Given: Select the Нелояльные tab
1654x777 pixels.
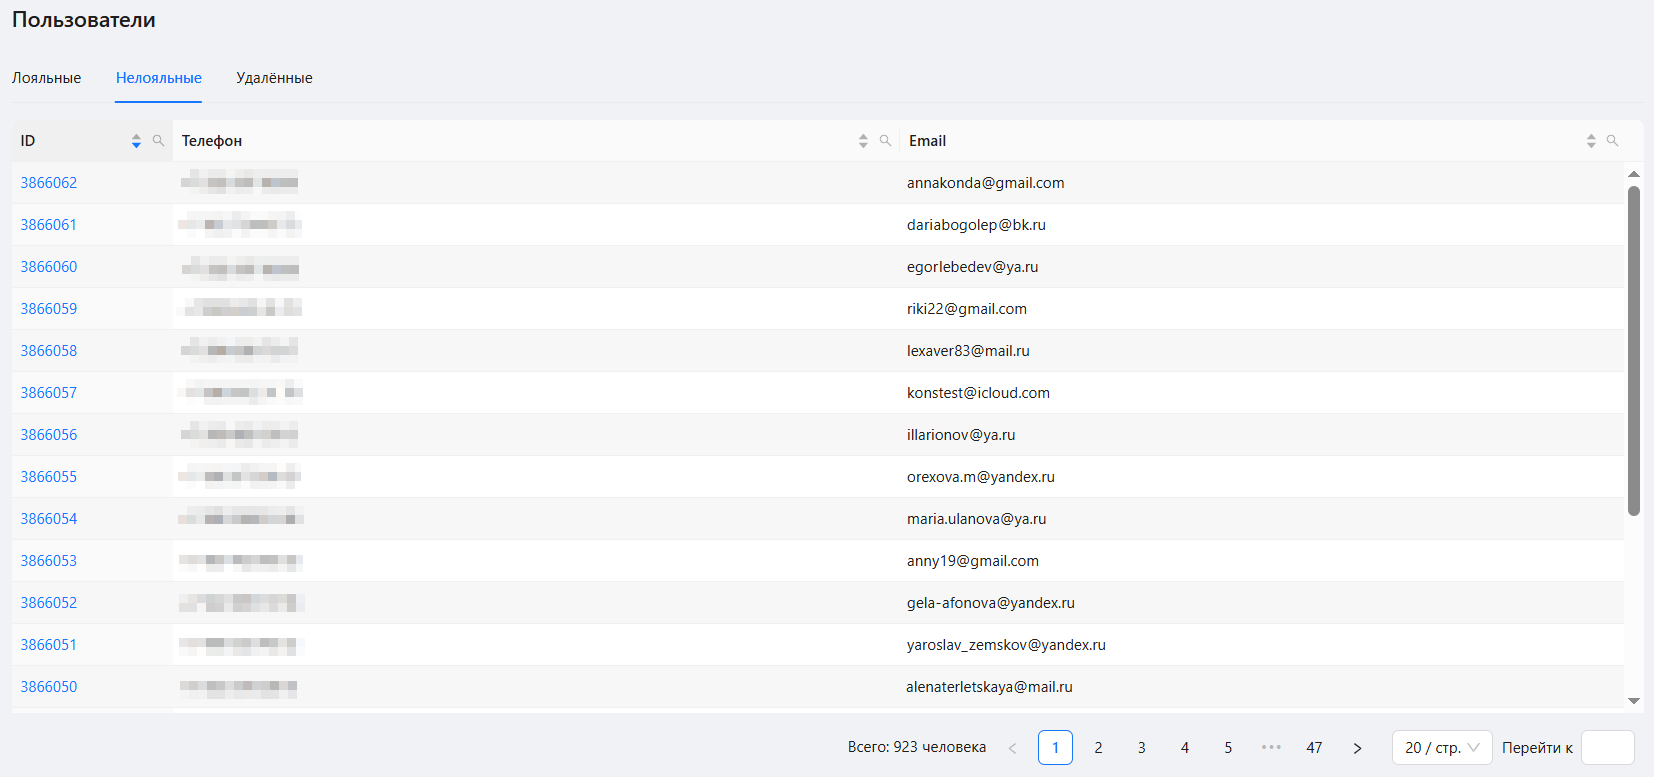Looking at the screenshot, I should [159, 78].
